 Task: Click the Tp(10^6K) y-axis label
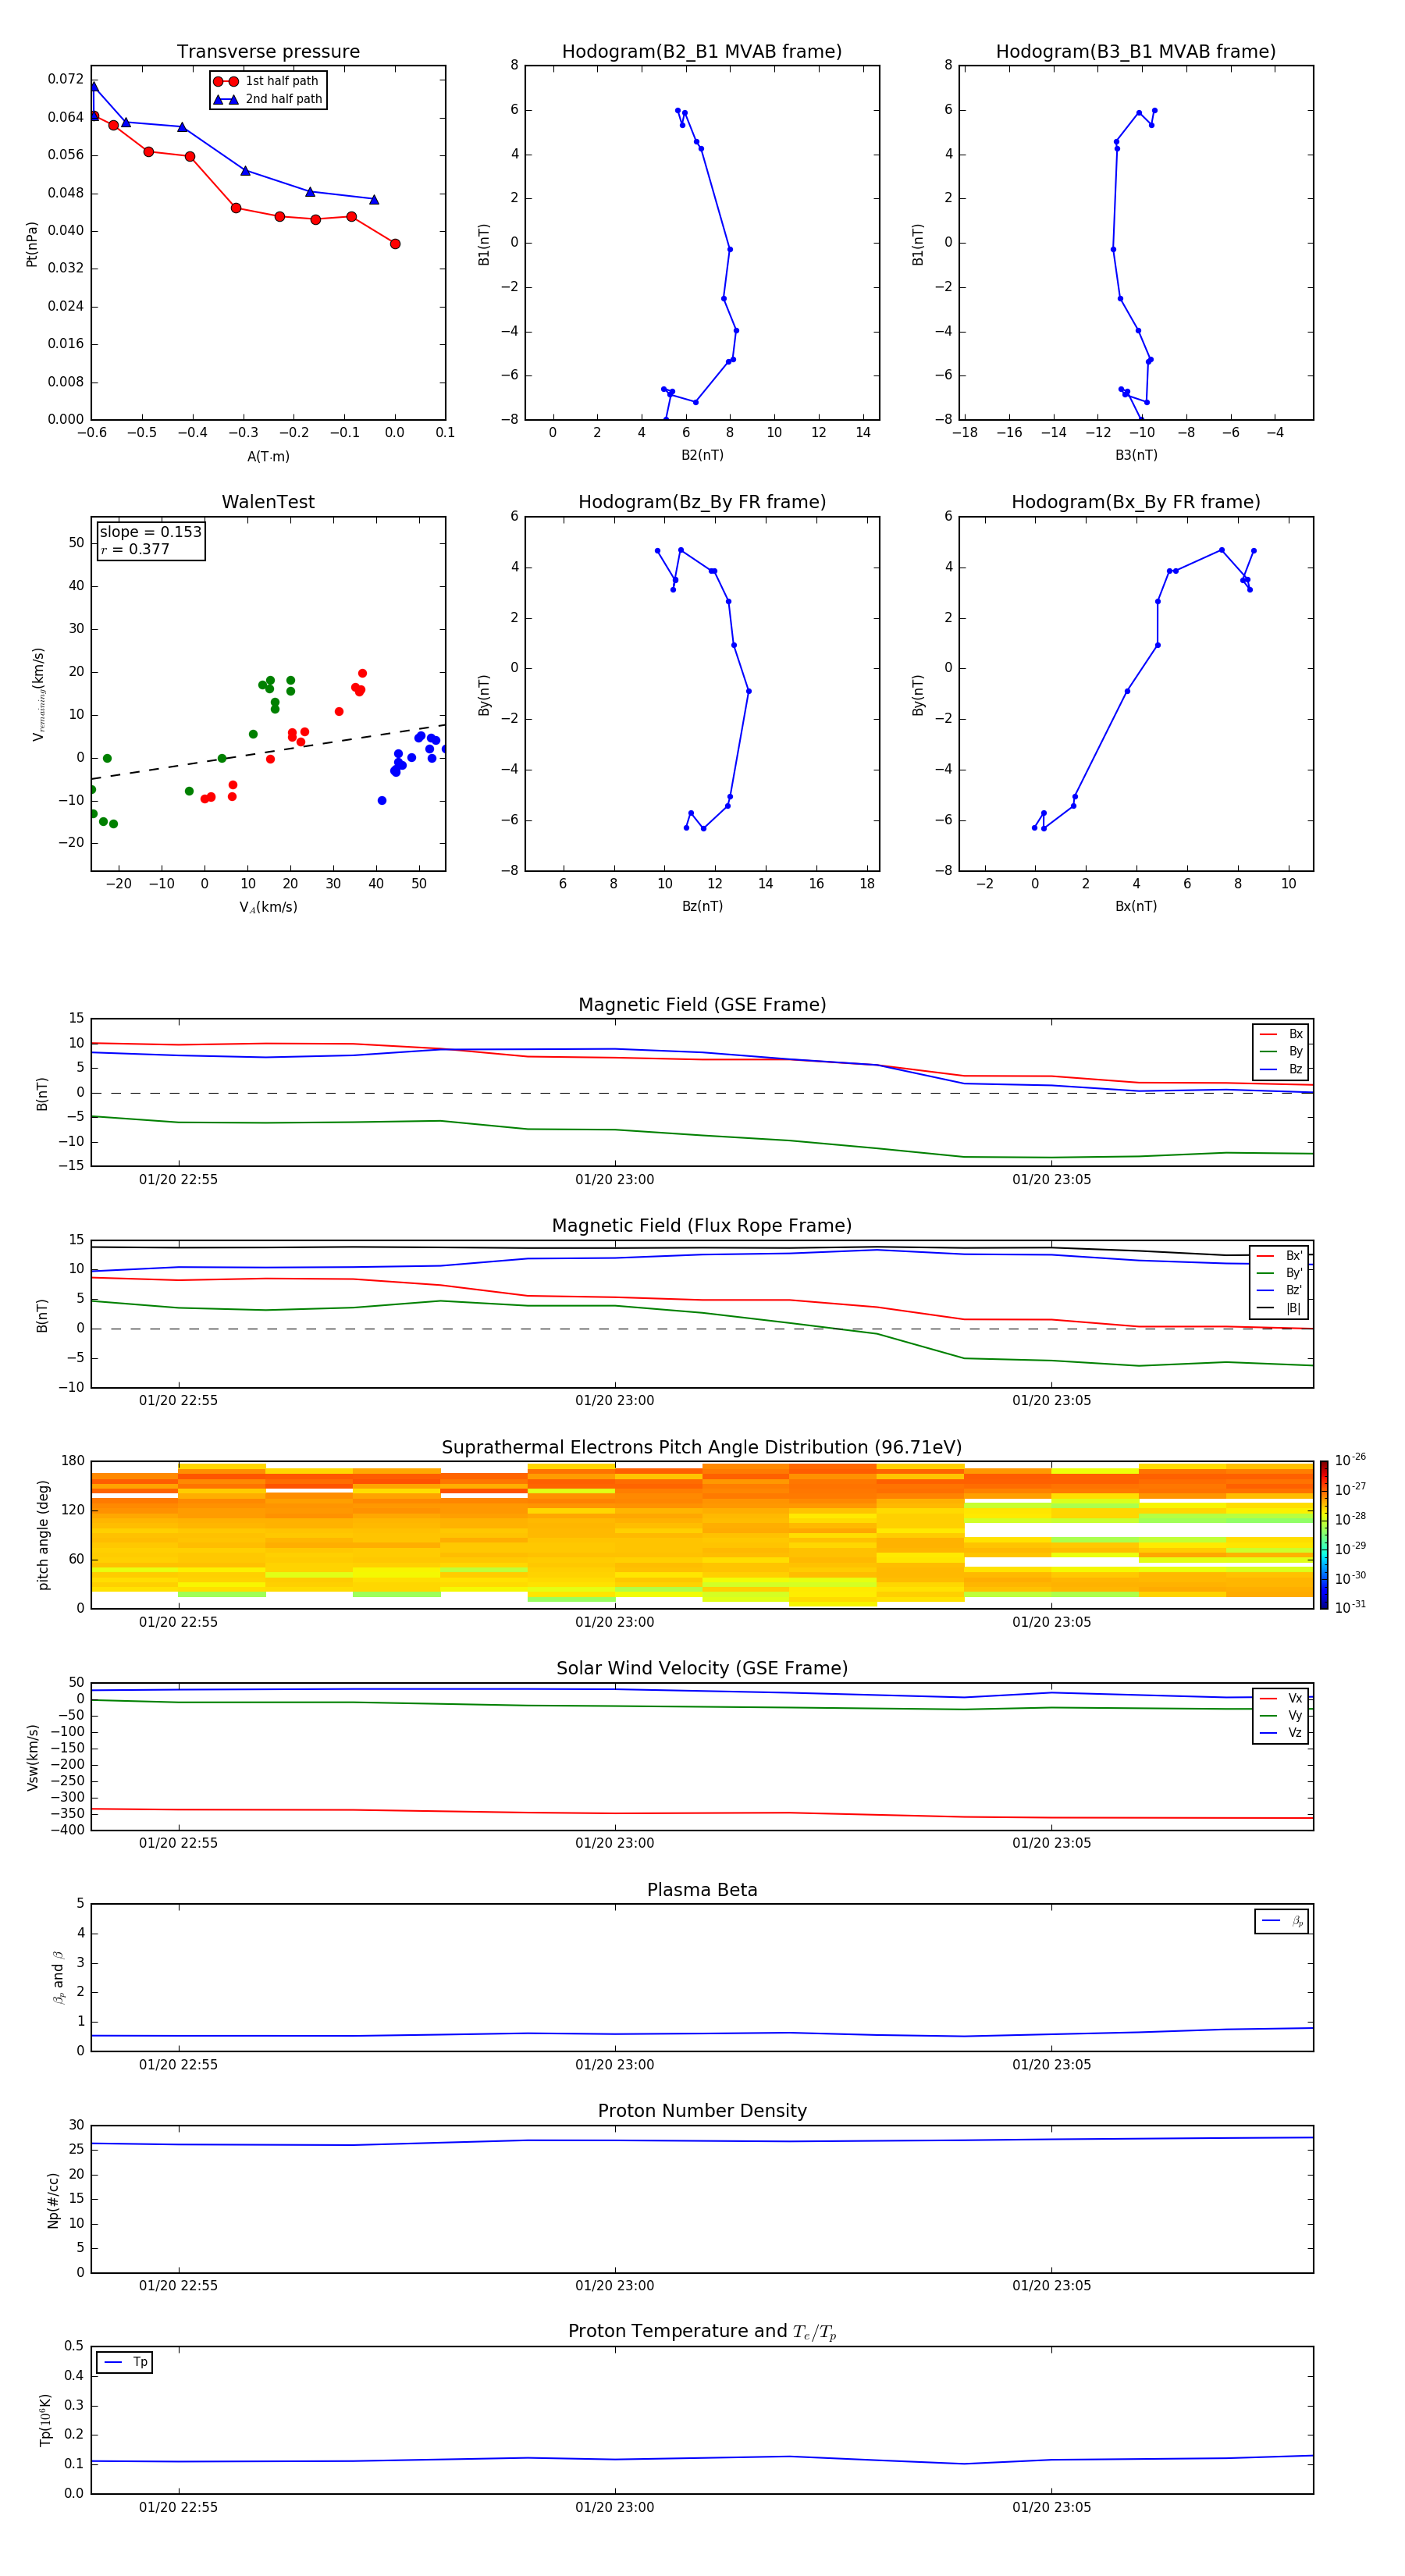tap(46, 2420)
